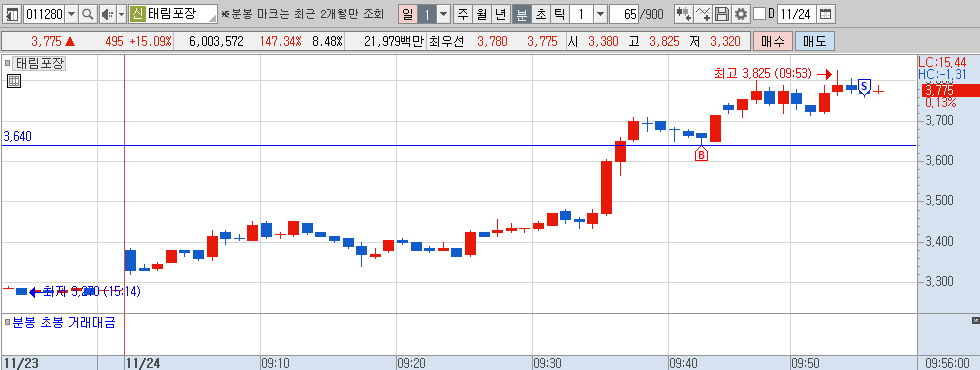The image size is (980, 370).
Task: Open chart settings gear icon
Action: 741,14
